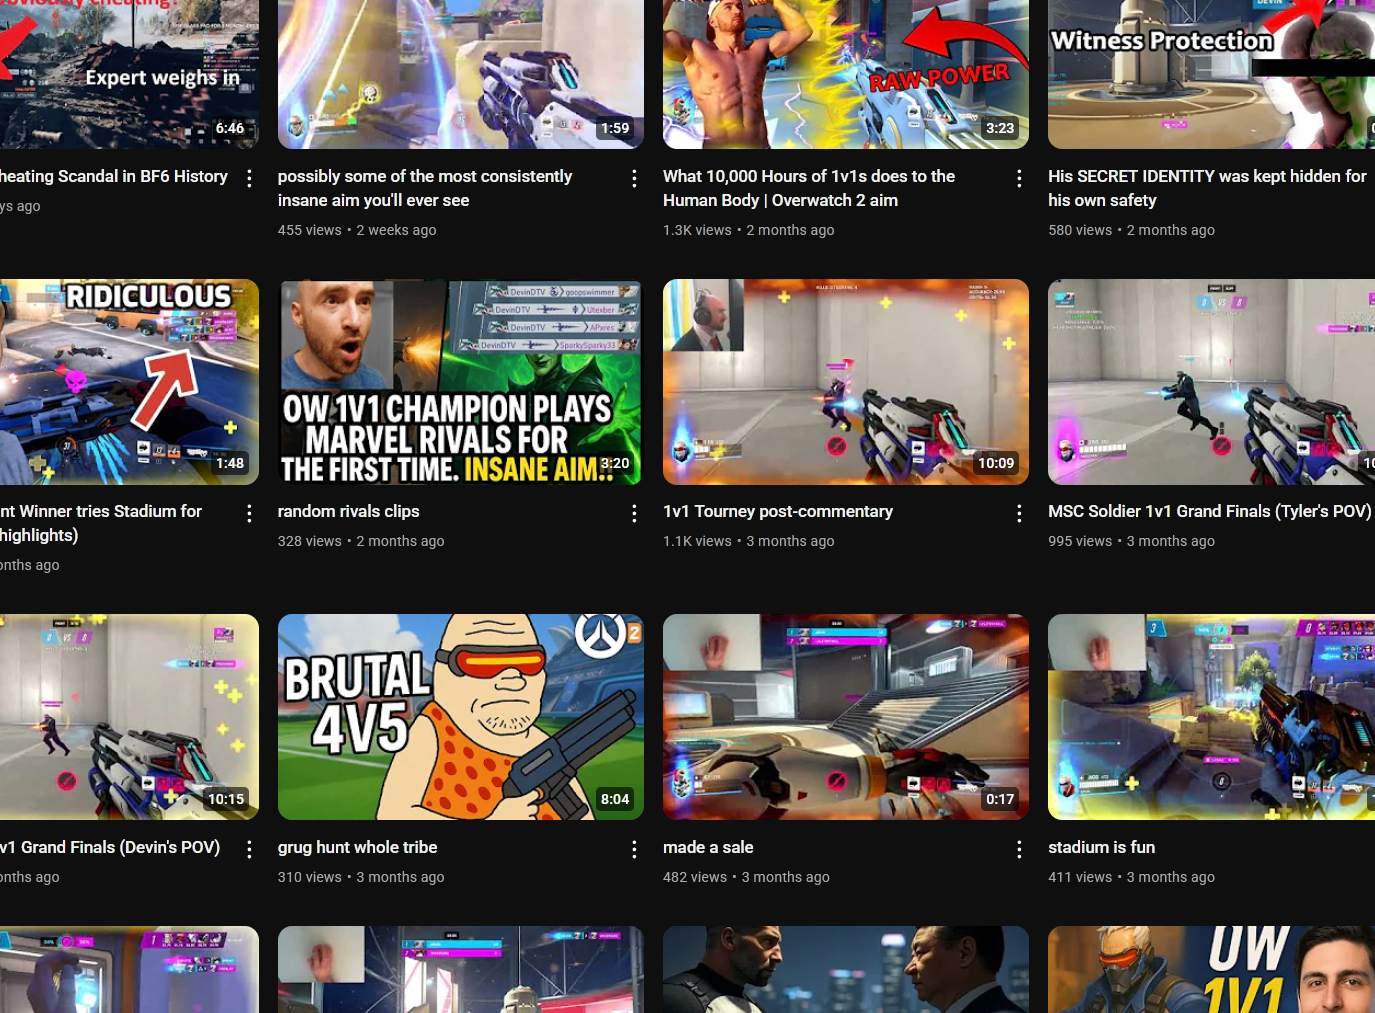Play the 0:17 thumbnail for 'made a sale'
Screen dimensions: 1375x1013
pyautogui.click(x=846, y=717)
